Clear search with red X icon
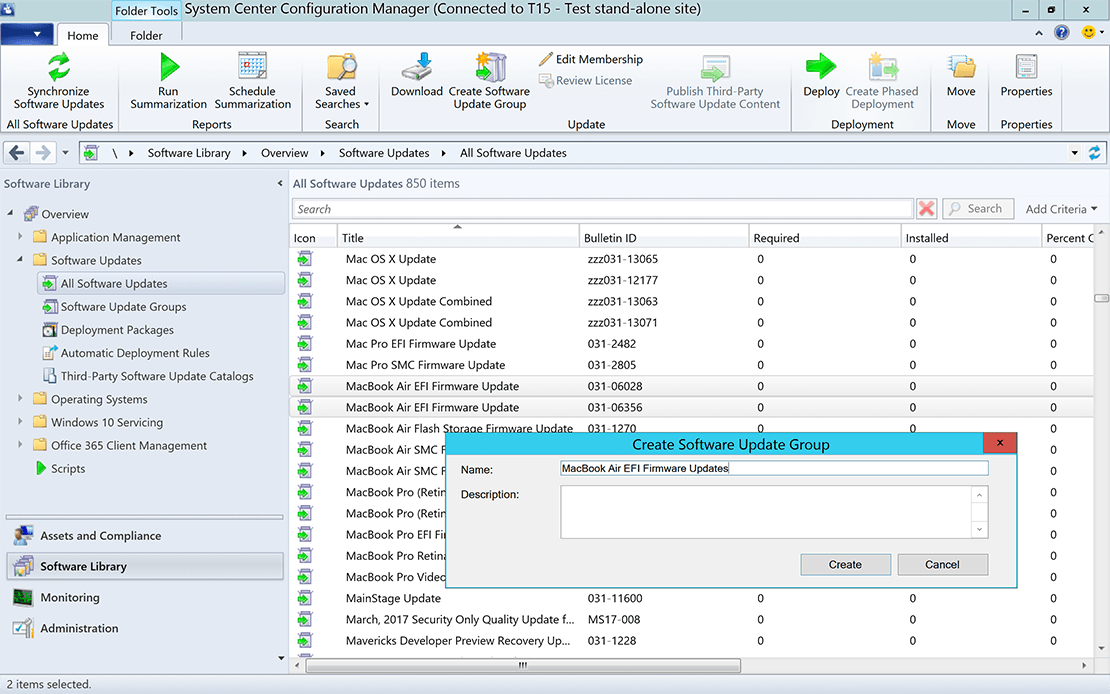Screen dimensions: 1110x694 (927, 209)
